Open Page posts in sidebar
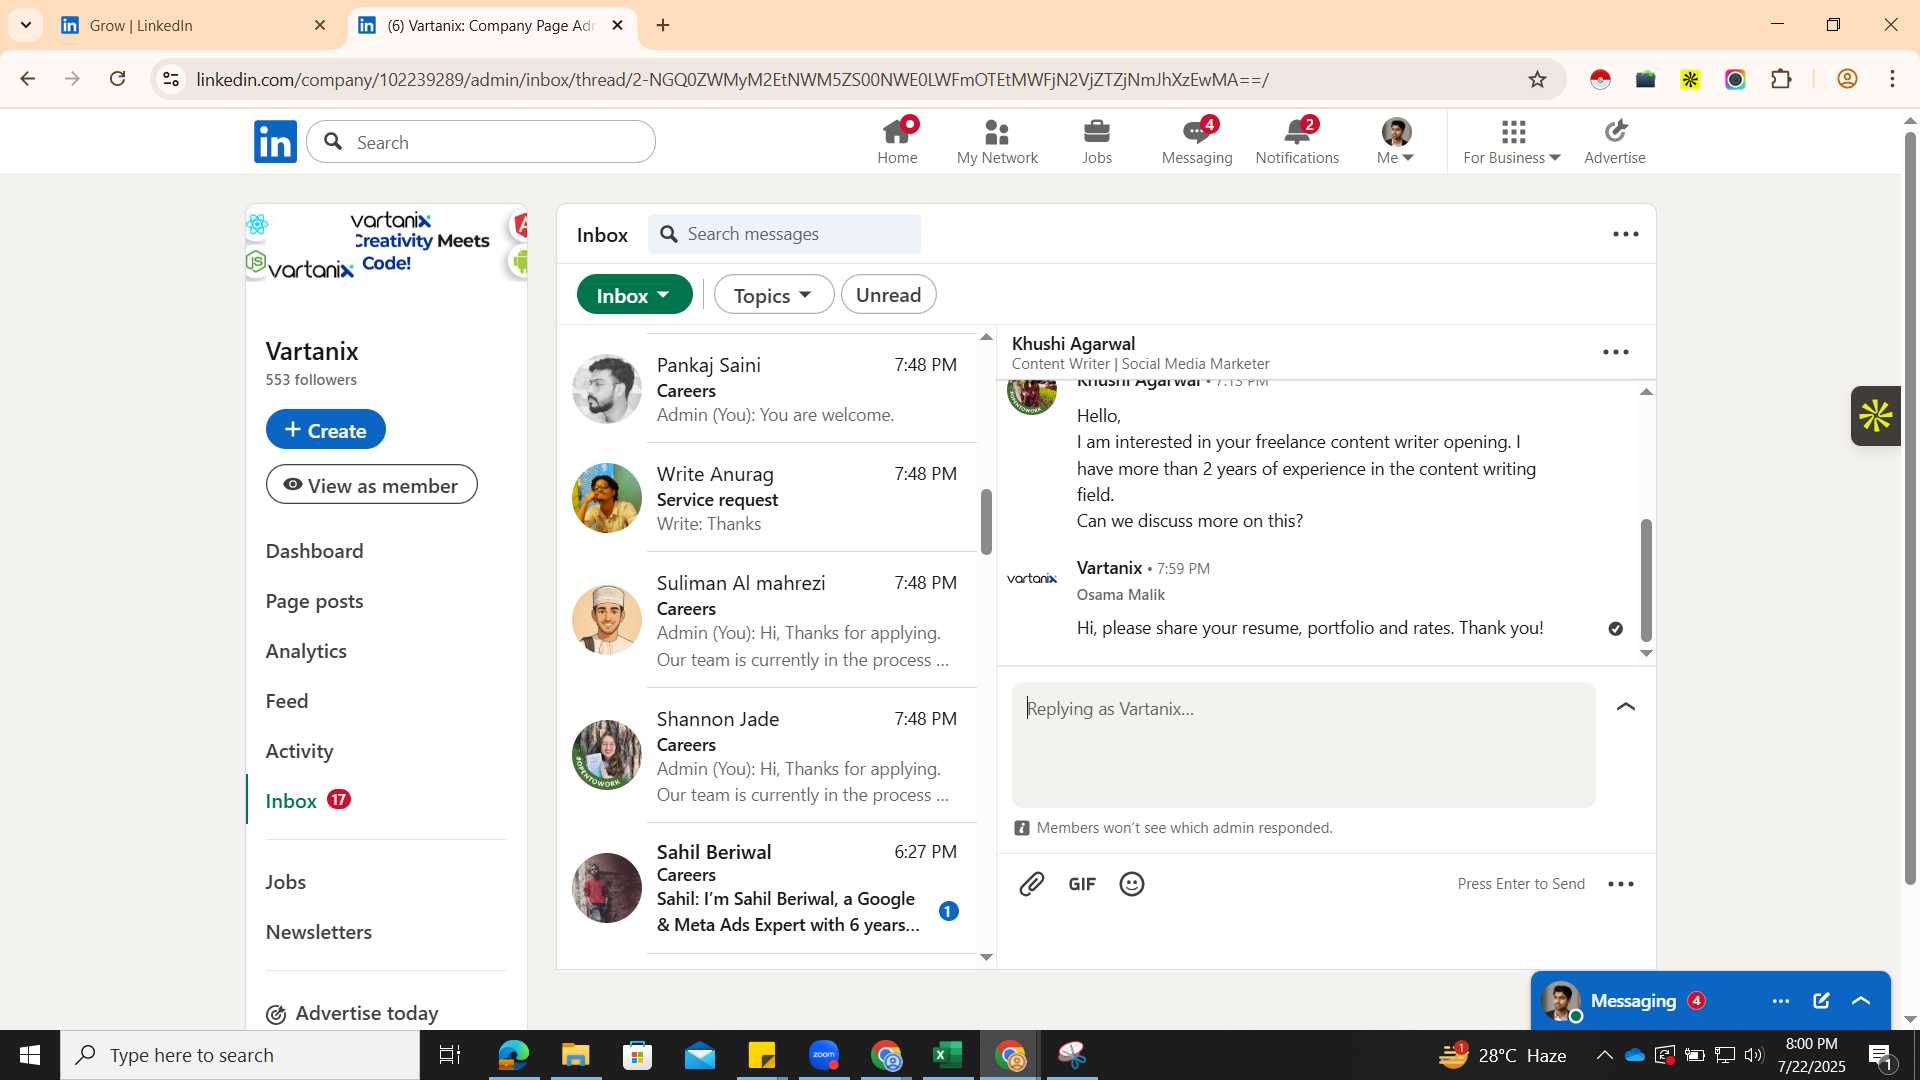Screen dimensions: 1920x1080 pyautogui.click(x=314, y=601)
